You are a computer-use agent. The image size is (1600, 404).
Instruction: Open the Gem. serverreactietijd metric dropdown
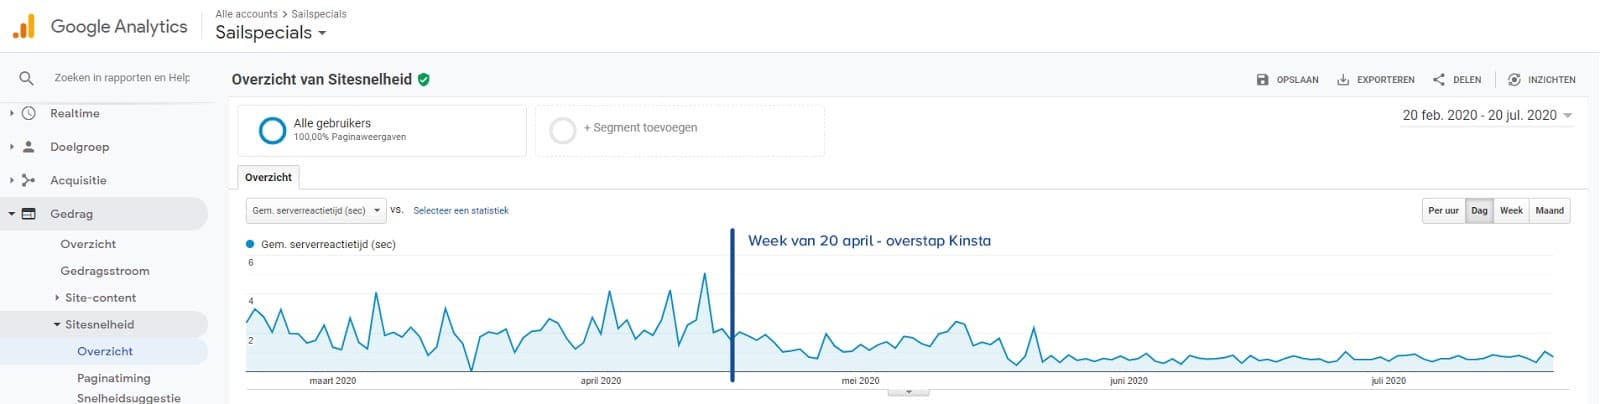(x=316, y=211)
